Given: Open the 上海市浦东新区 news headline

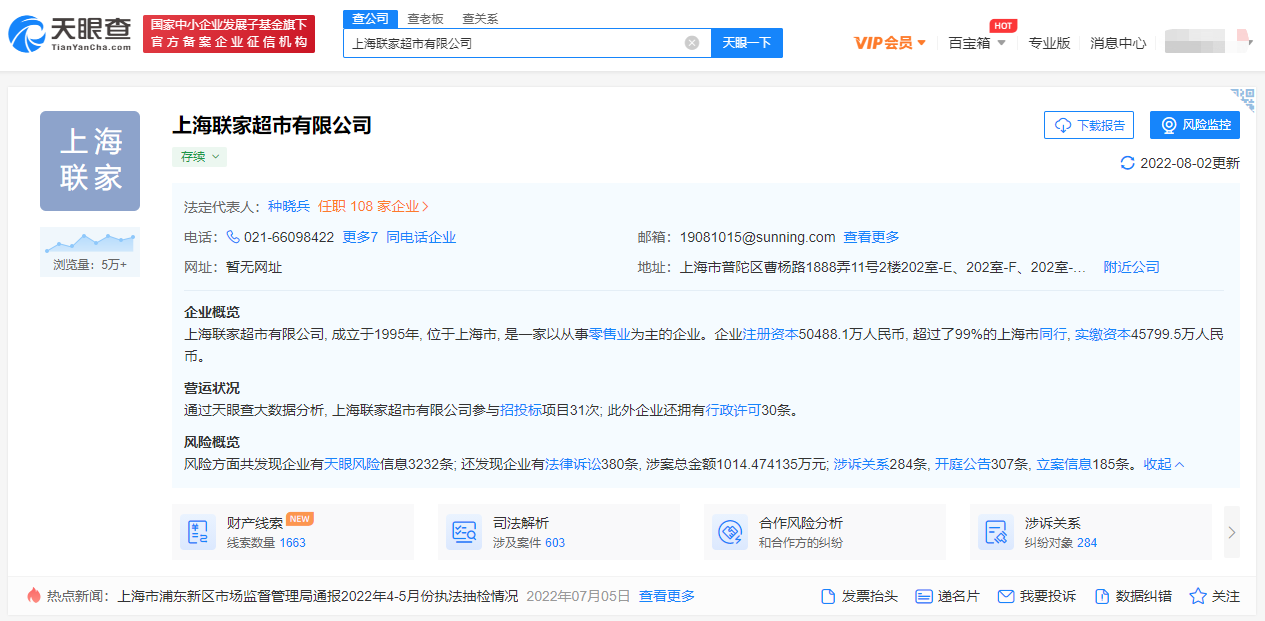Looking at the screenshot, I should click(x=318, y=596).
